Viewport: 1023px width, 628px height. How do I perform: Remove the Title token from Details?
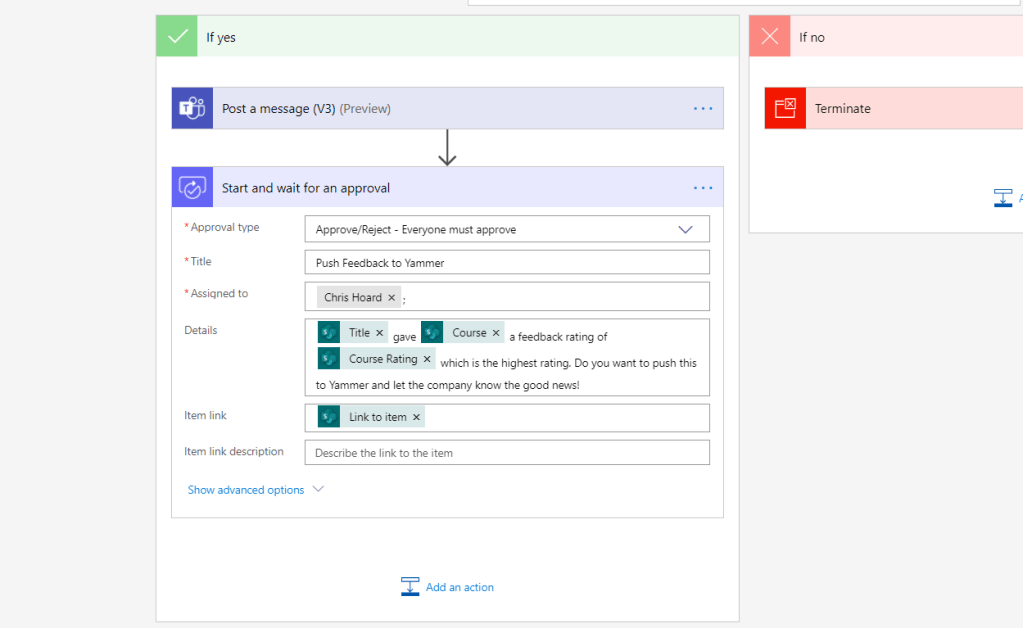tap(380, 333)
